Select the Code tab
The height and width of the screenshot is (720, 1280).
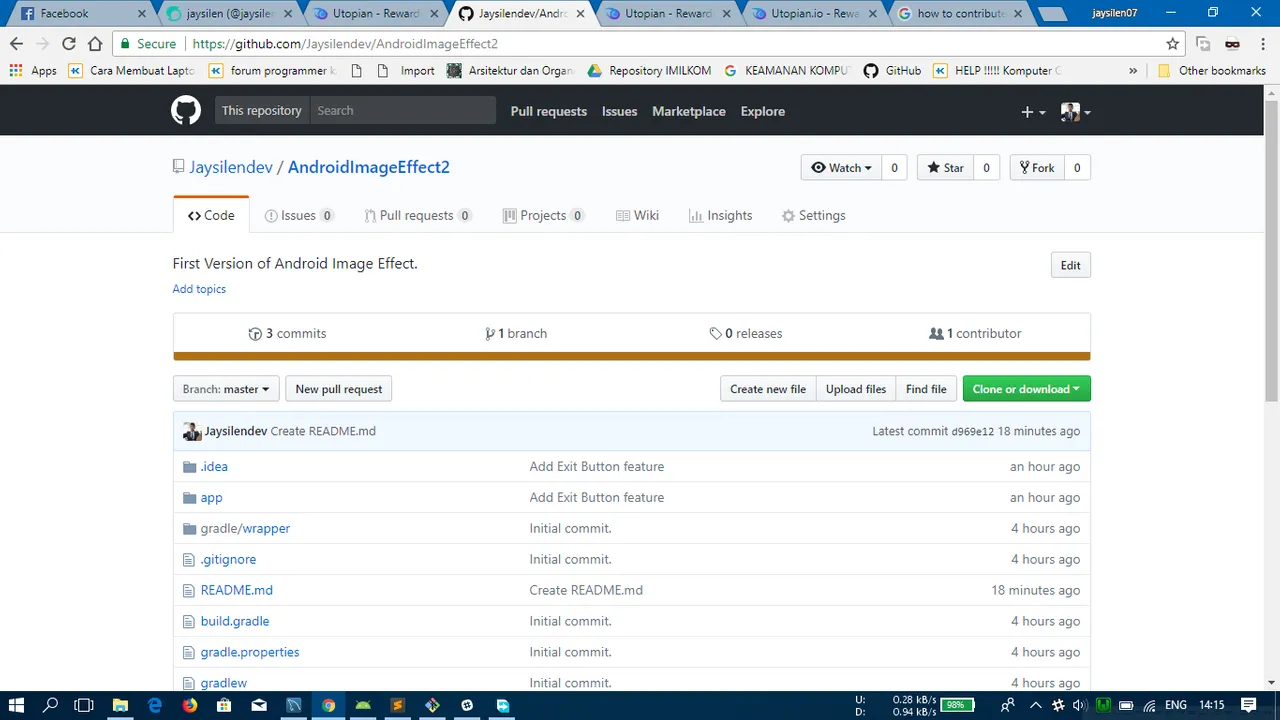211,216
